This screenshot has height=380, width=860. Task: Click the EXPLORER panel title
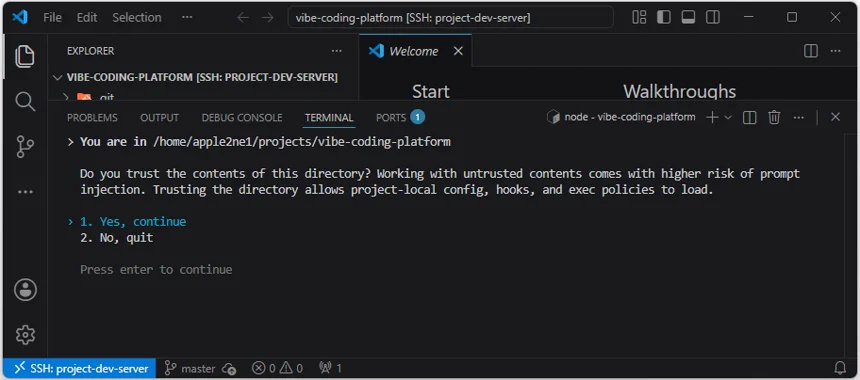(90, 51)
